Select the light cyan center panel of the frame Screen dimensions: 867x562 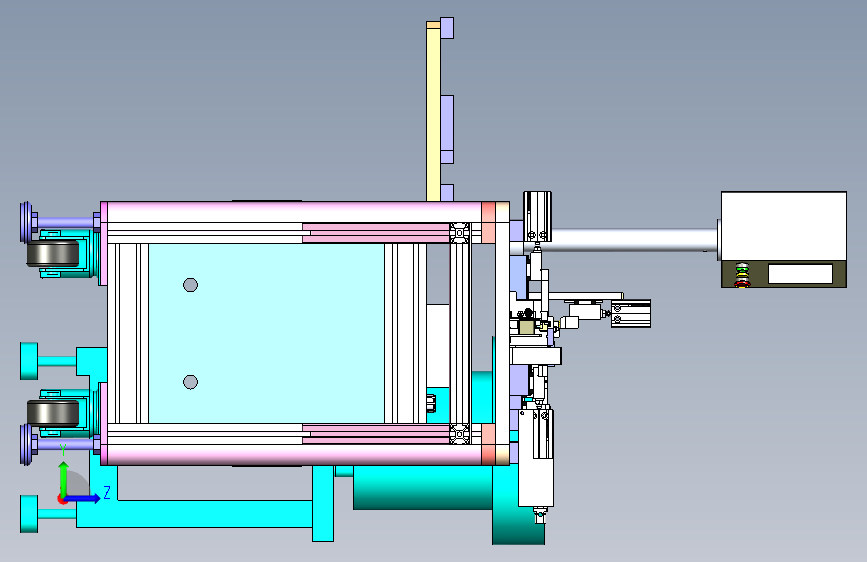click(x=267, y=334)
